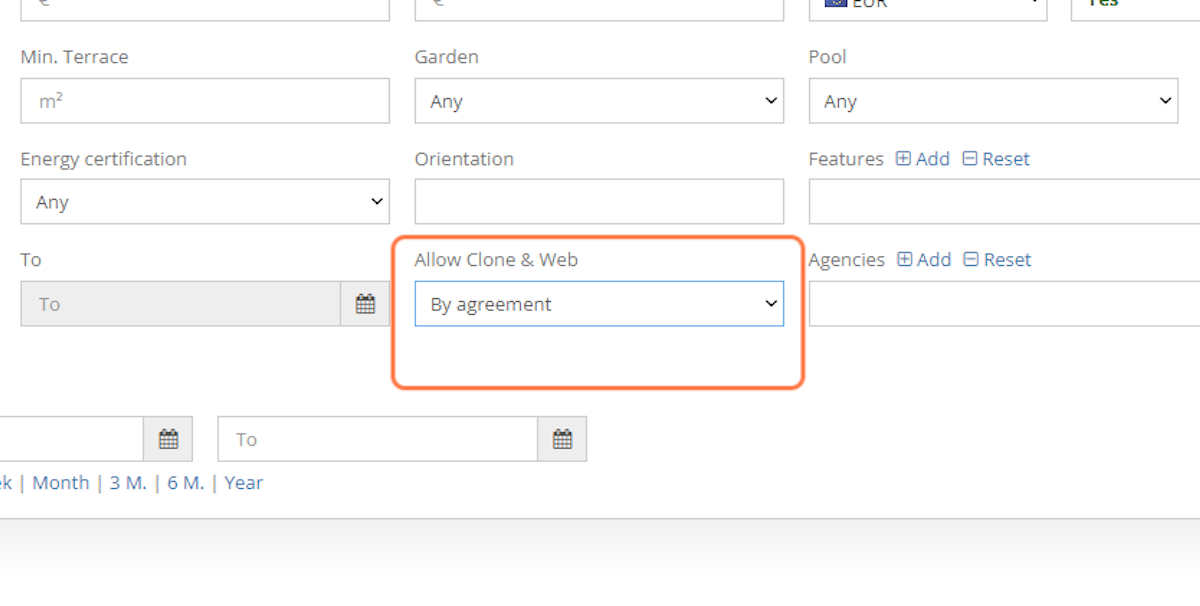Open the Energy certification dropdown
1200x606 pixels.
tap(204, 202)
